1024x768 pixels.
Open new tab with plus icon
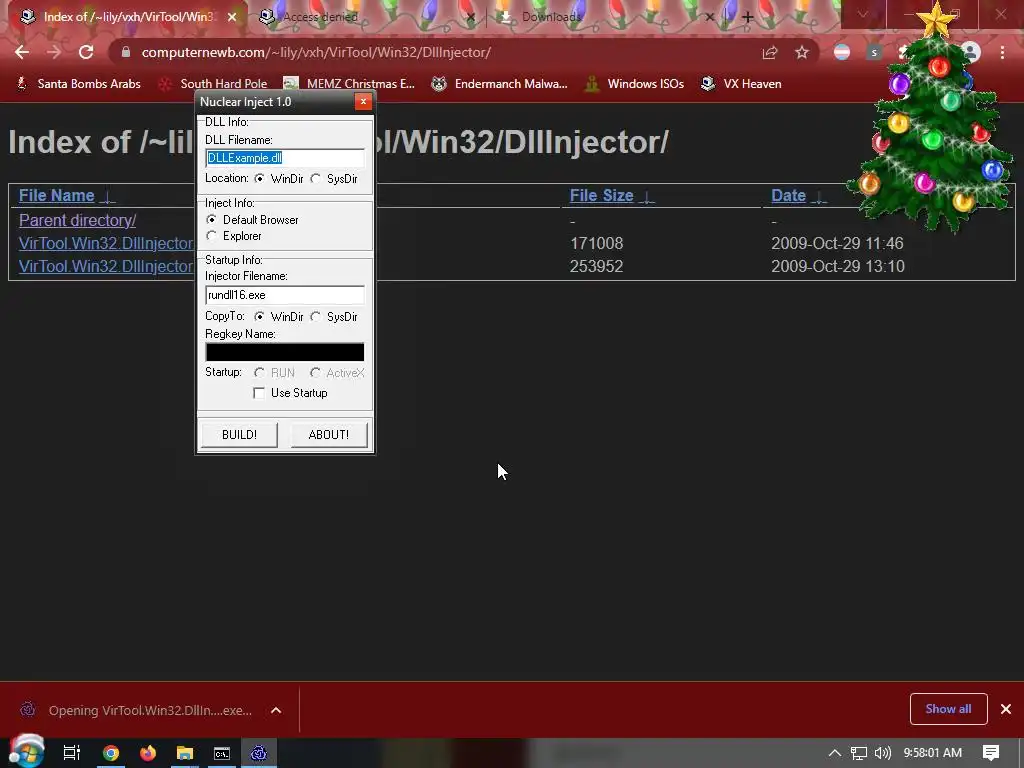point(748,17)
